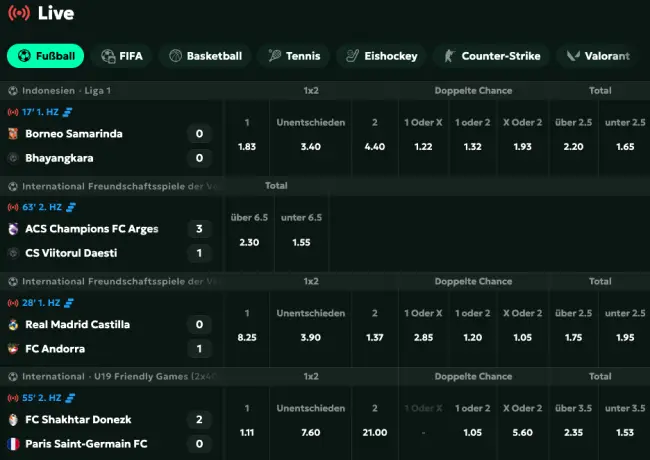Click the red Live broadcast icon in header
This screenshot has width=650, height=460.
(x=19, y=14)
